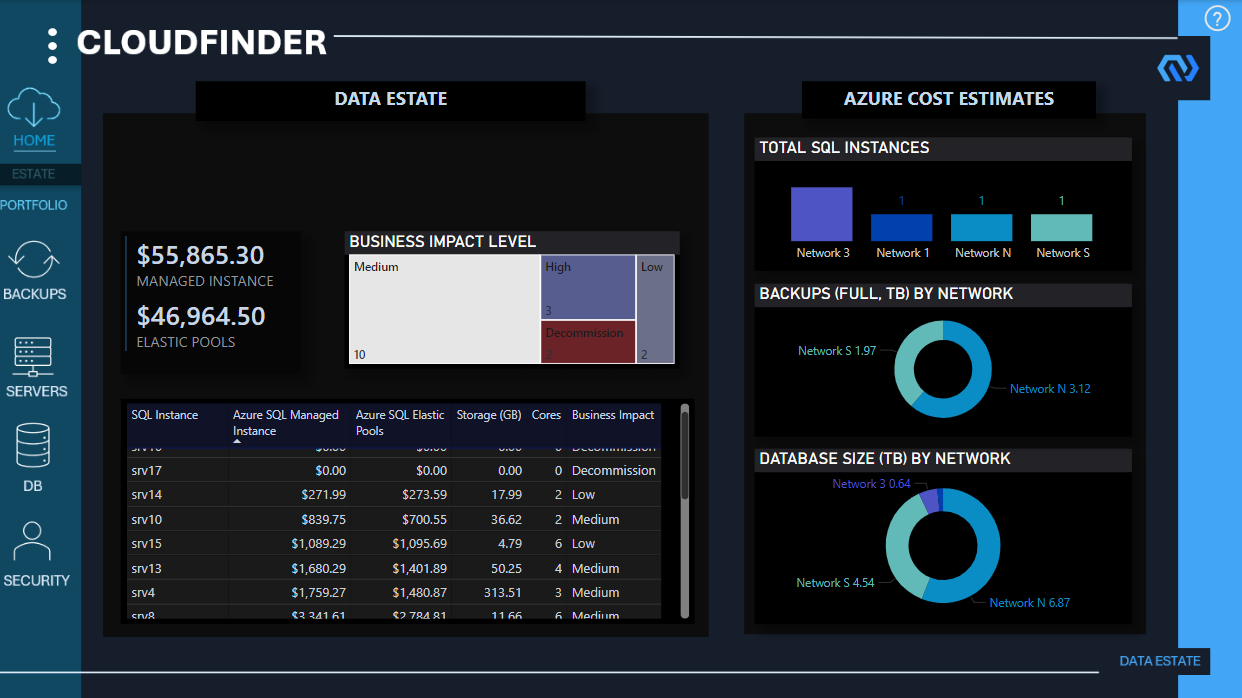Screen dimensions: 1242x698
Task: Click the Low block in Business Impact treemap
Action: 656,309
